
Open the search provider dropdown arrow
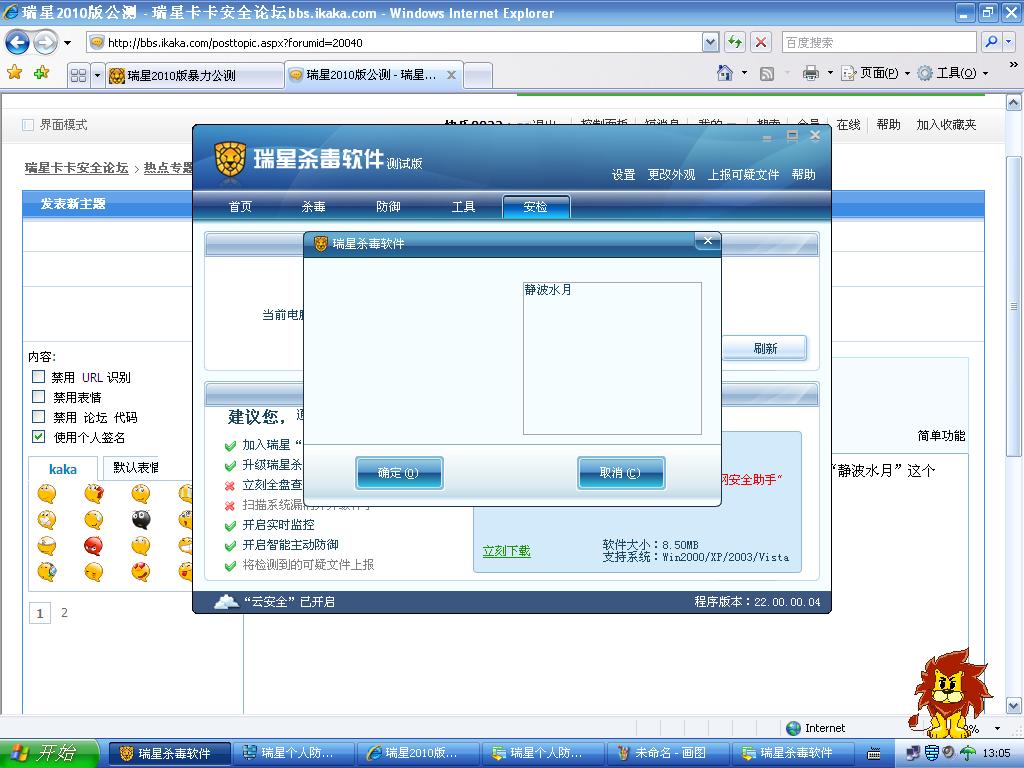1008,42
